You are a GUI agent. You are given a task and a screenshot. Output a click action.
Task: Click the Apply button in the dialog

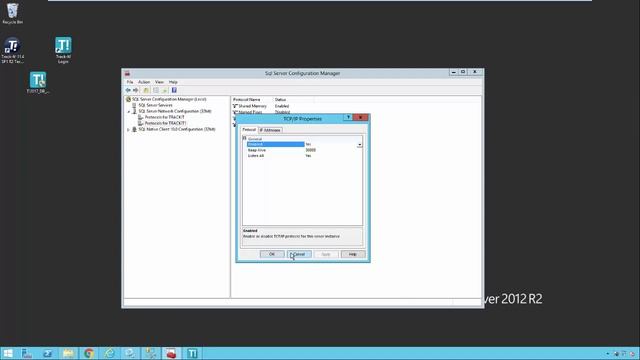(326, 254)
